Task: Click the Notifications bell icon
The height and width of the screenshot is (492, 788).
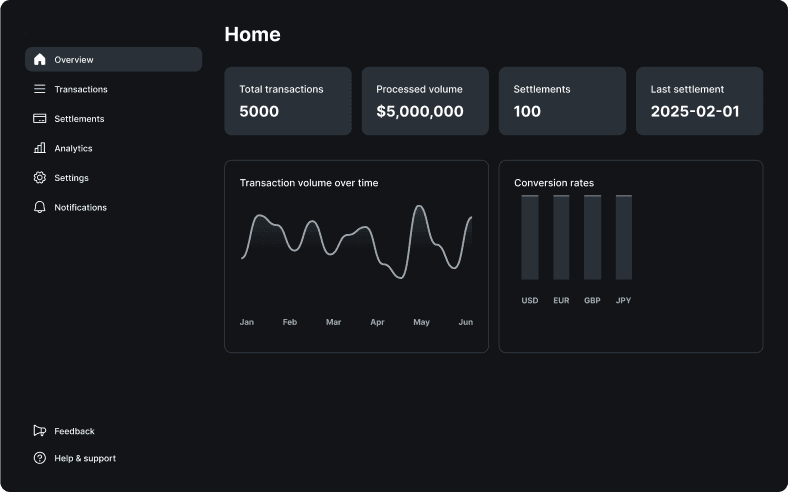Action: pyautogui.click(x=40, y=207)
